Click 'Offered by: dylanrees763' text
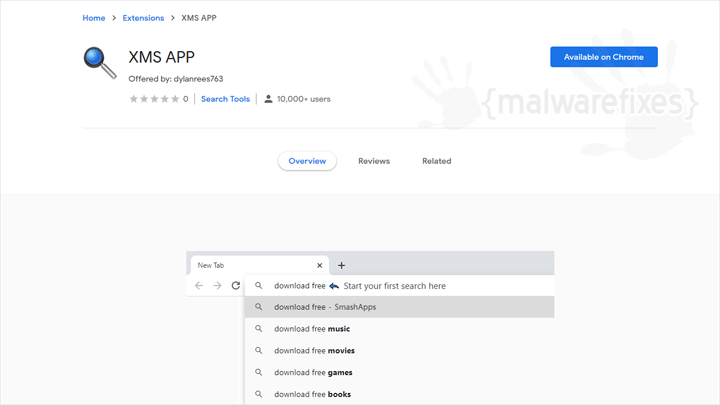 coord(176,79)
